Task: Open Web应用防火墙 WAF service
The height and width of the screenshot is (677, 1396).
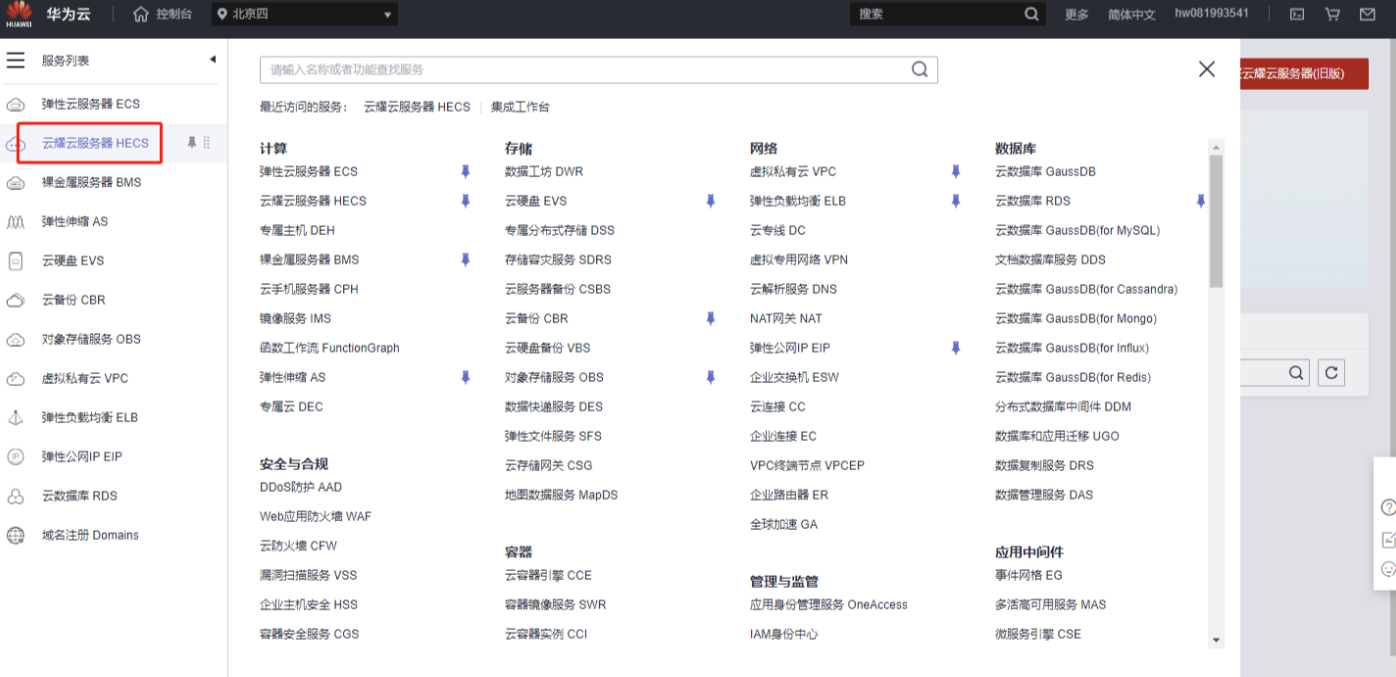Action: [x=316, y=517]
